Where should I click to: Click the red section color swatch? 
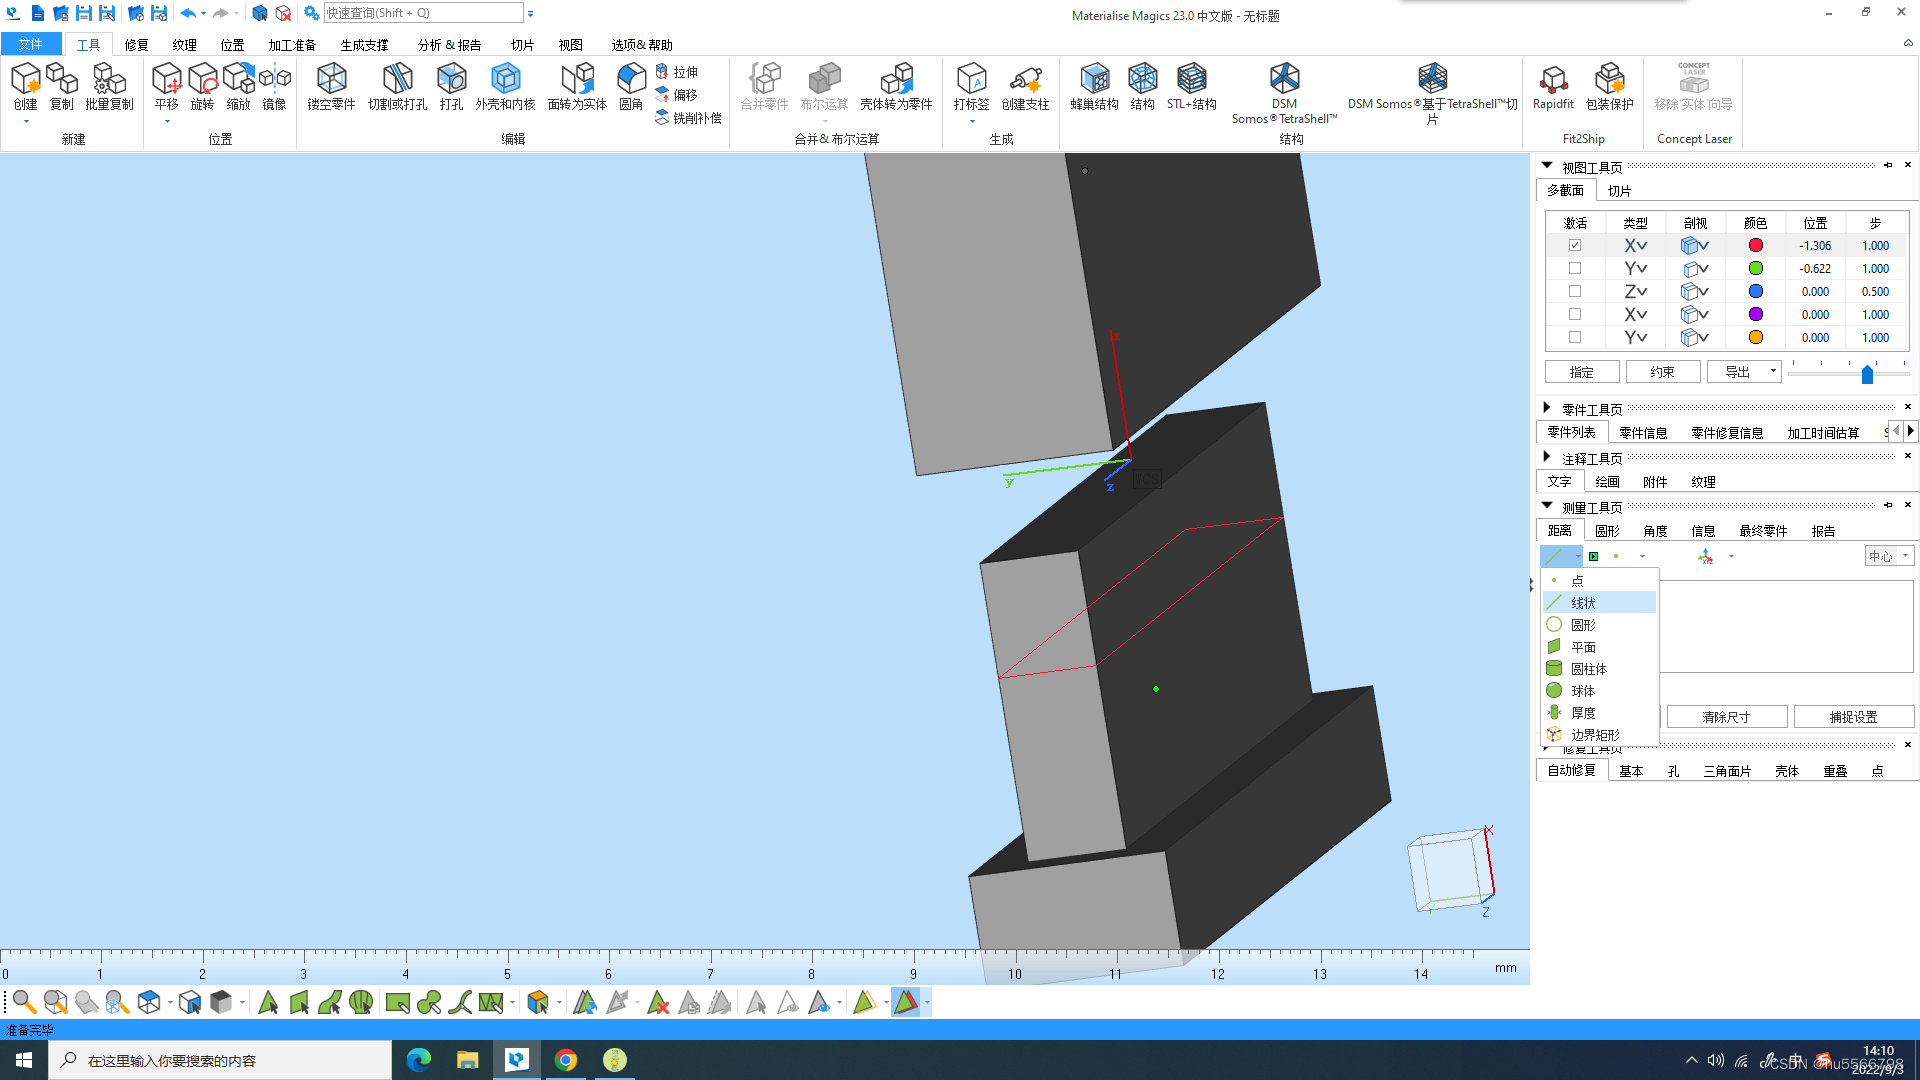tap(1755, 246)
